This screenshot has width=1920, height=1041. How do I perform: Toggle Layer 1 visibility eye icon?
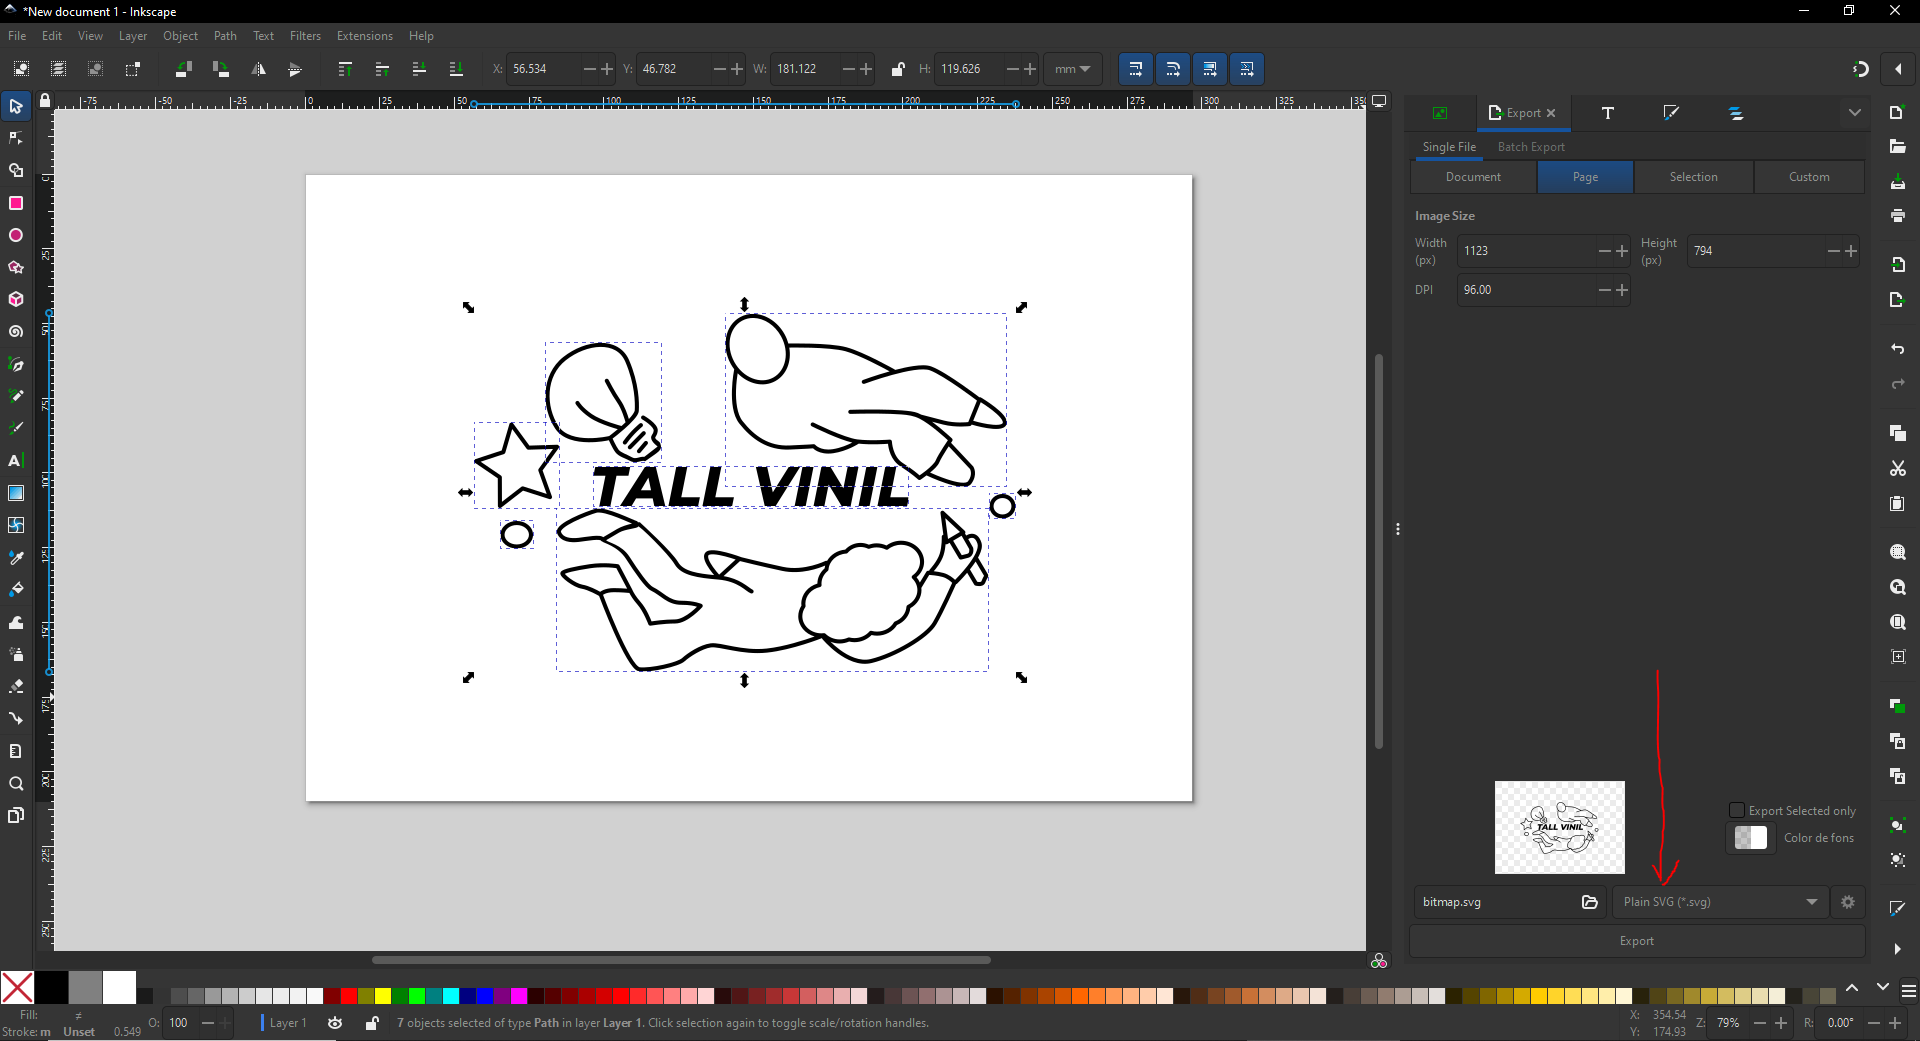pos(335,1023)
